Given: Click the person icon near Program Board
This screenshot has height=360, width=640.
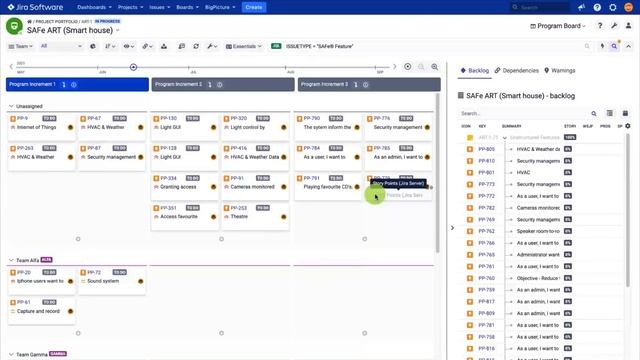Looking at the screenshot, I should 629,26.
